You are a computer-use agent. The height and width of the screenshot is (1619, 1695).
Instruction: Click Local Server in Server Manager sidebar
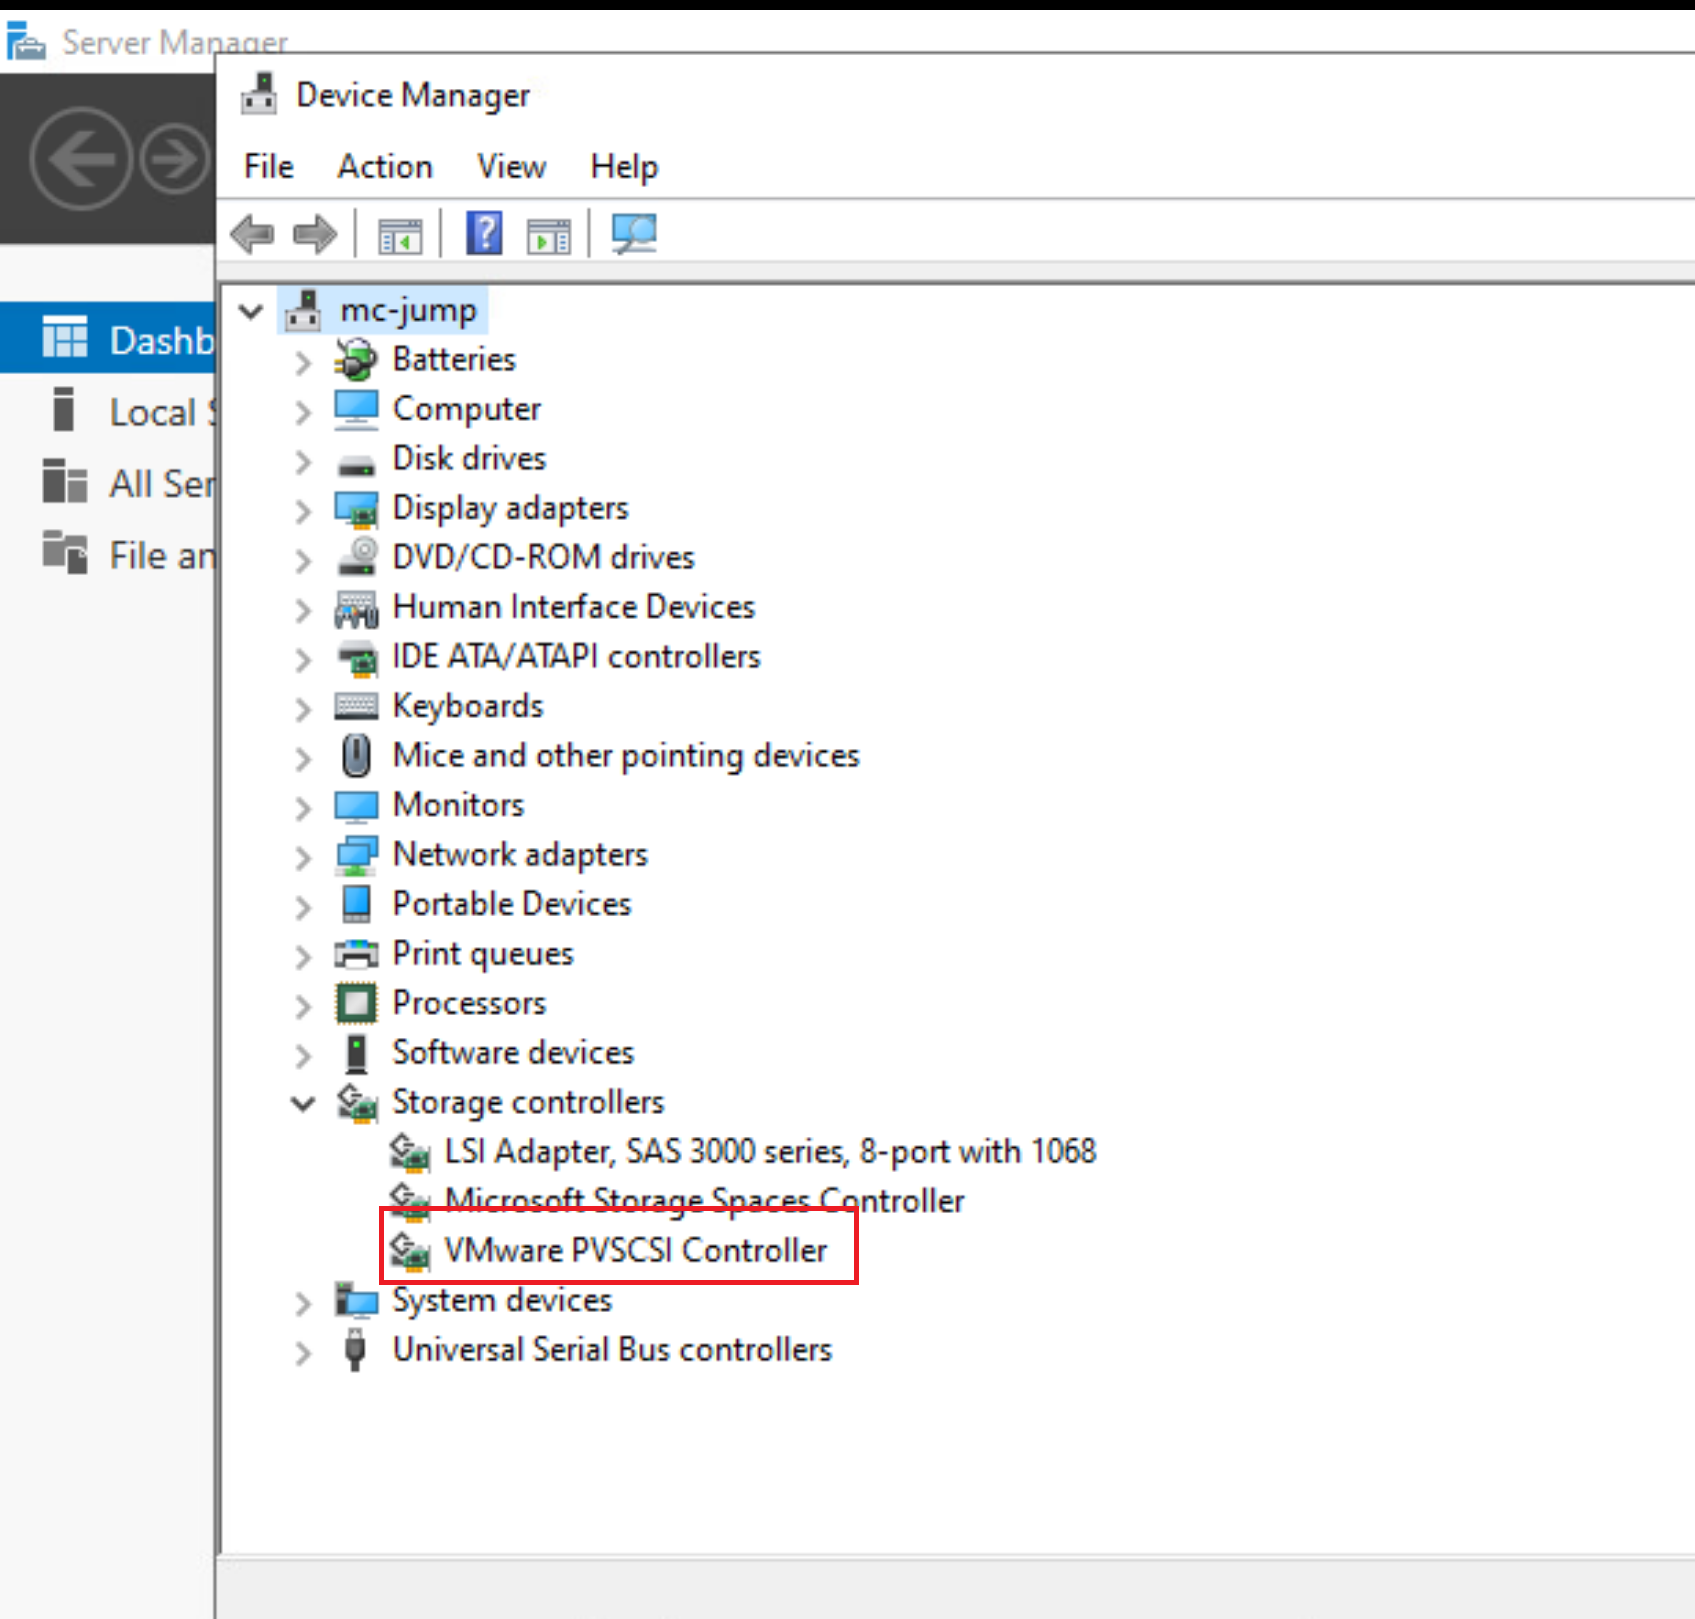pyautogui.click(x=108, y=412)
